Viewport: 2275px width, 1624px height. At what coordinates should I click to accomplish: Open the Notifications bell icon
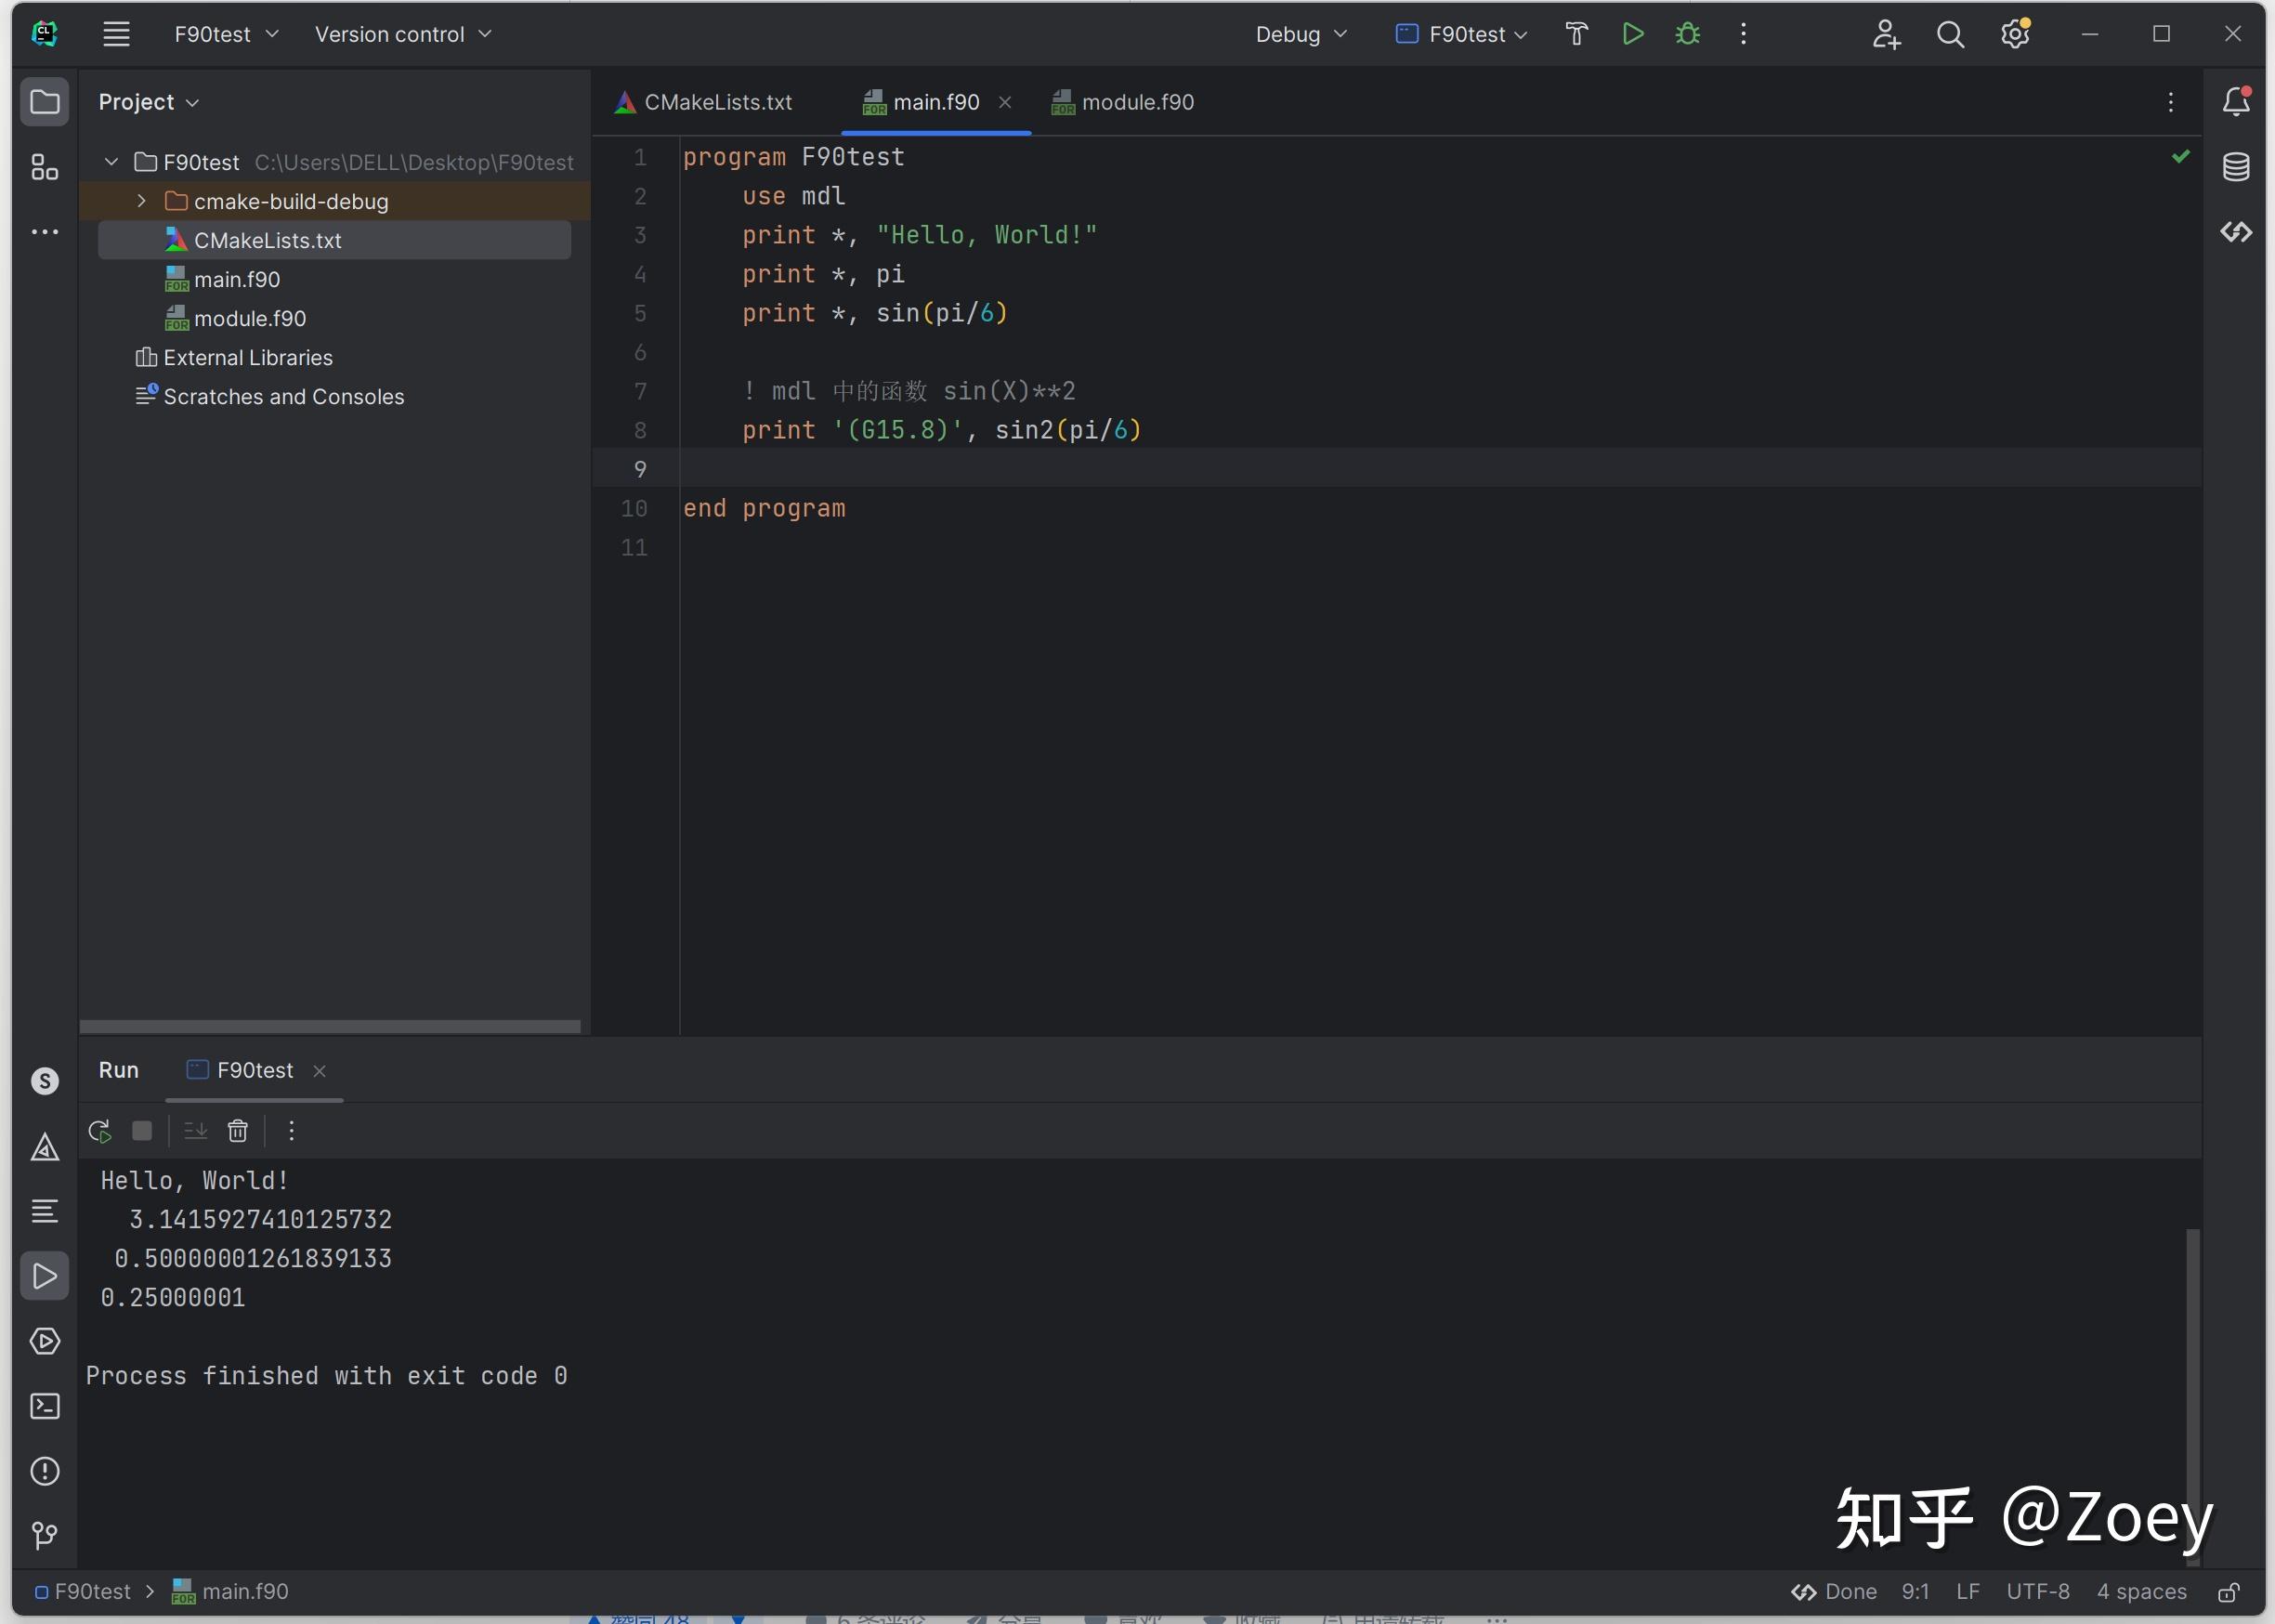click(2237, 100)
